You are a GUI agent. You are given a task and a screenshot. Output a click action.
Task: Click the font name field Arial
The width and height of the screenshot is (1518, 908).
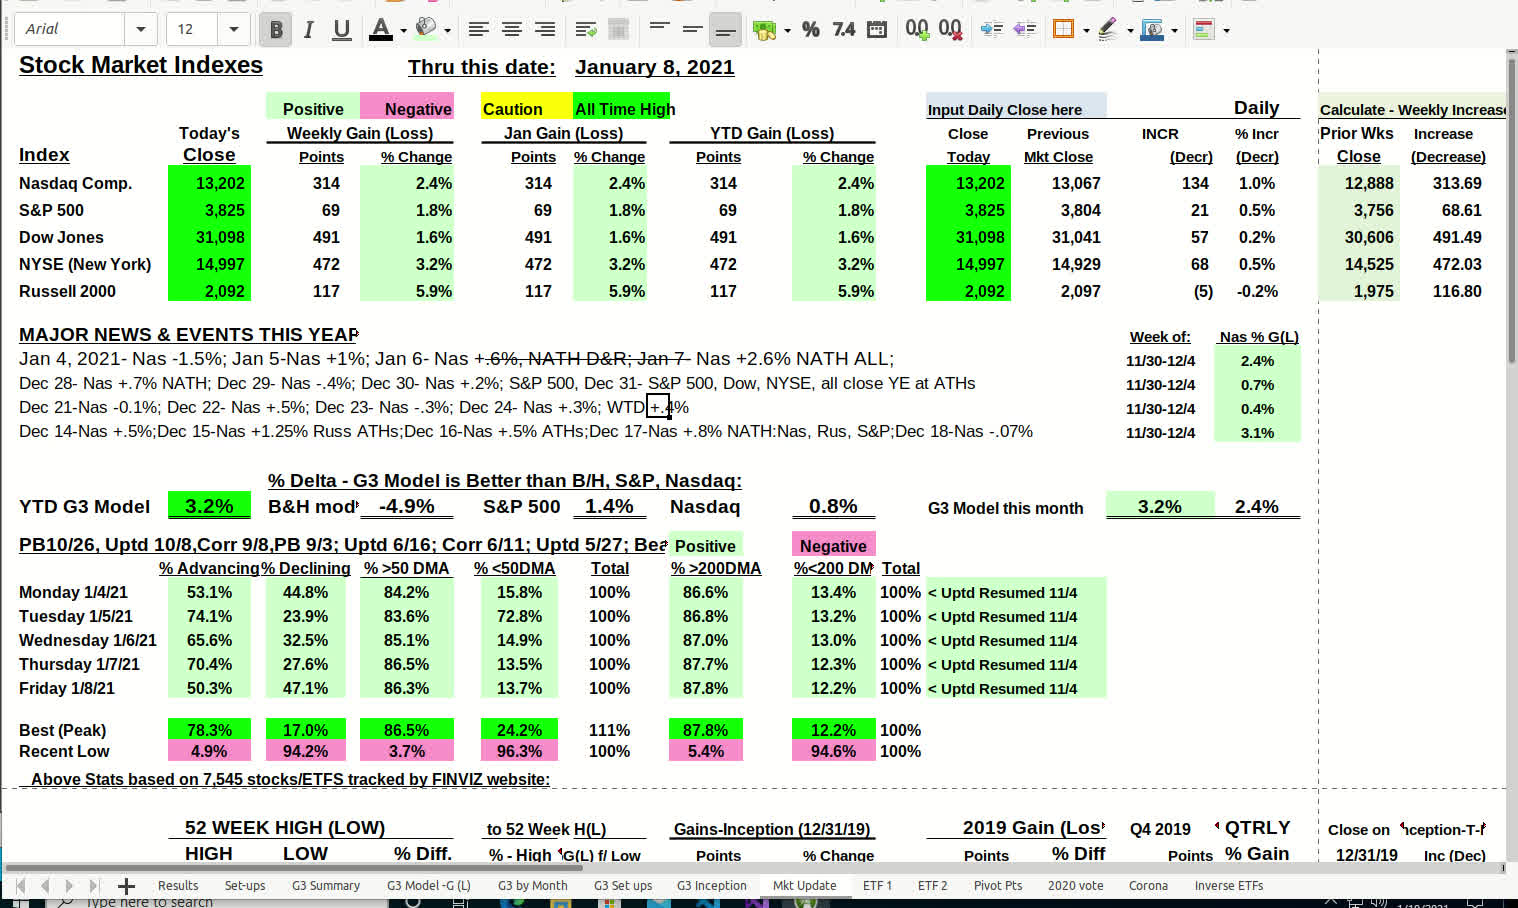click(70, 29)
